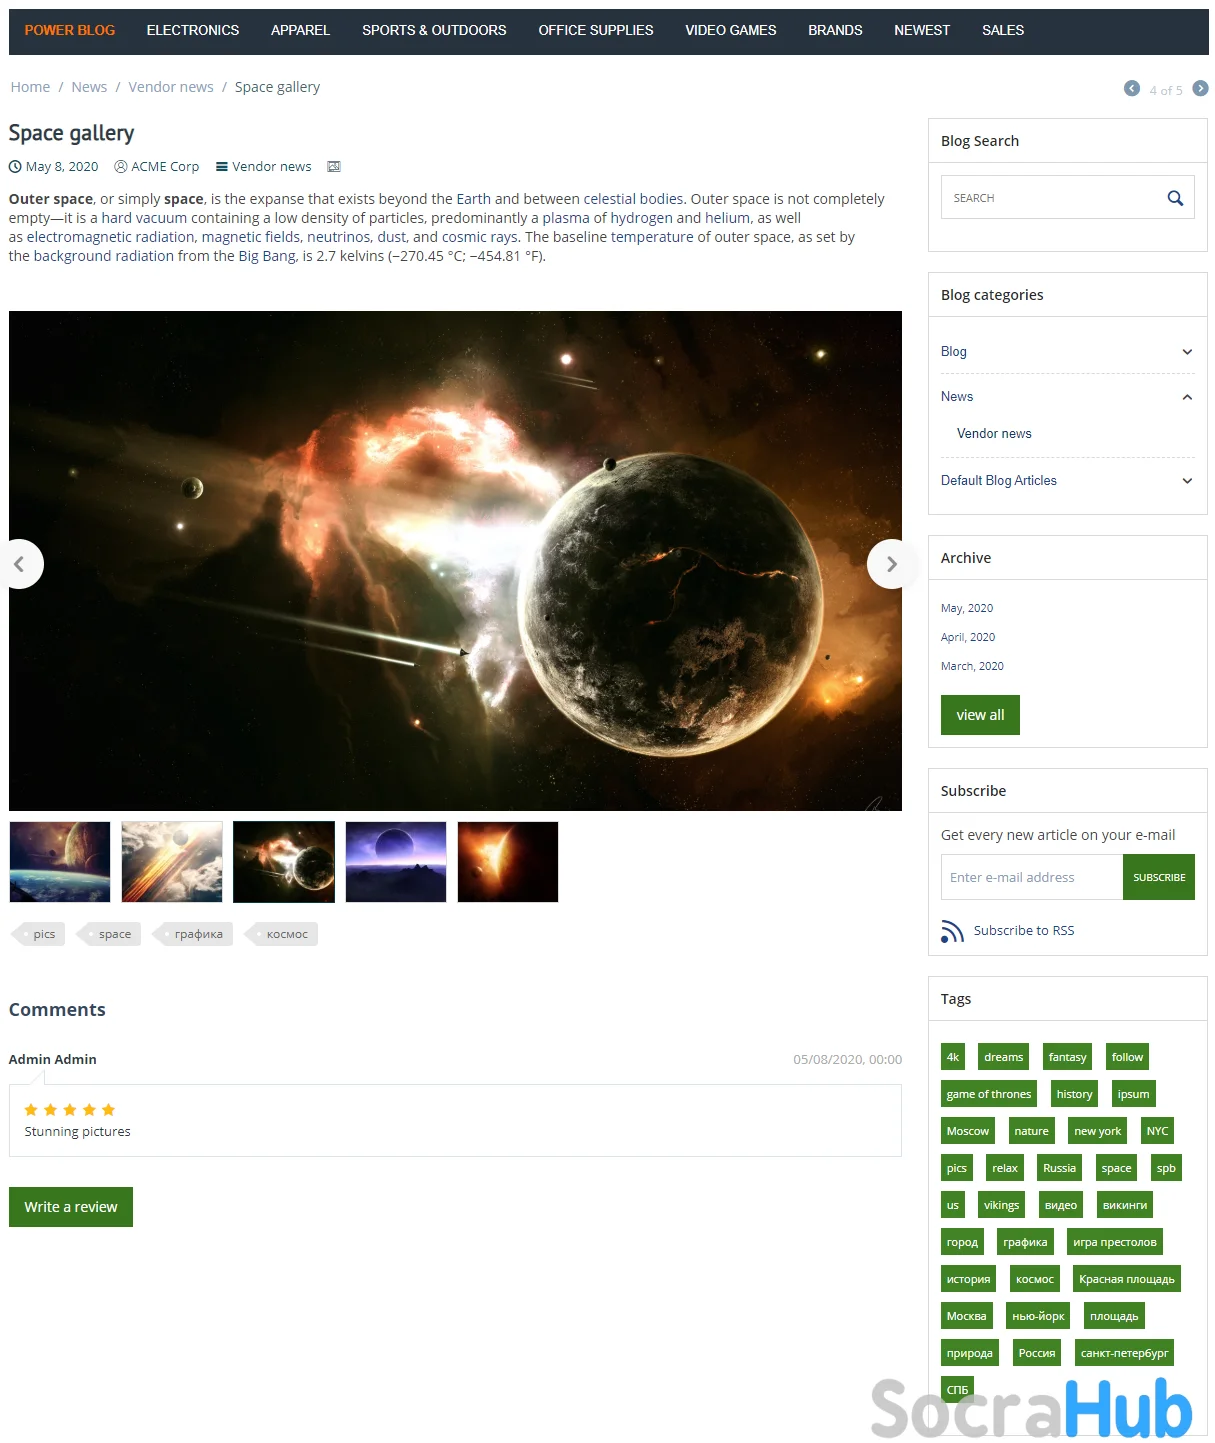Screen dimensions: 1215x1443
Task: Open the Video Games menu
Action: tap(731, 30)
